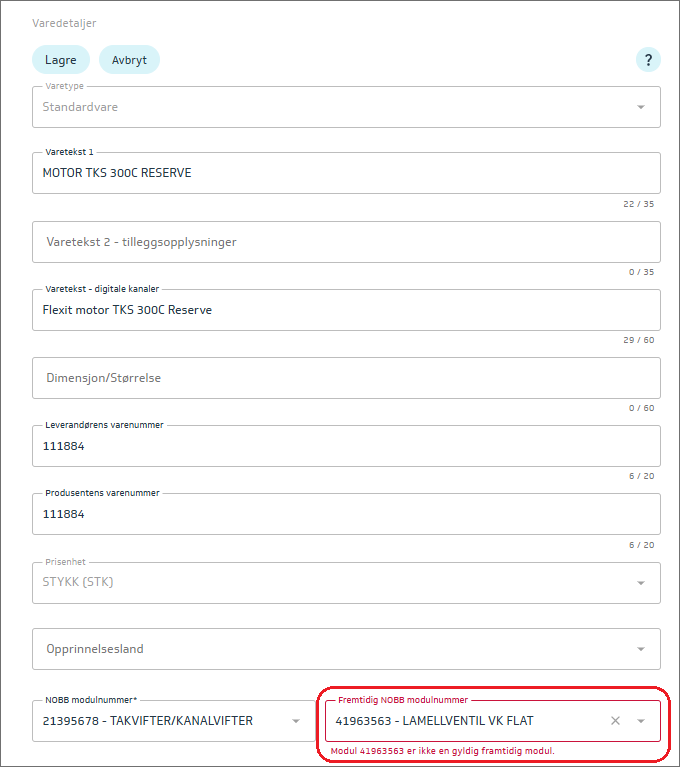This screenshot has width=680, height=767.
Task: Click the Lagre button
Action: 60,60
